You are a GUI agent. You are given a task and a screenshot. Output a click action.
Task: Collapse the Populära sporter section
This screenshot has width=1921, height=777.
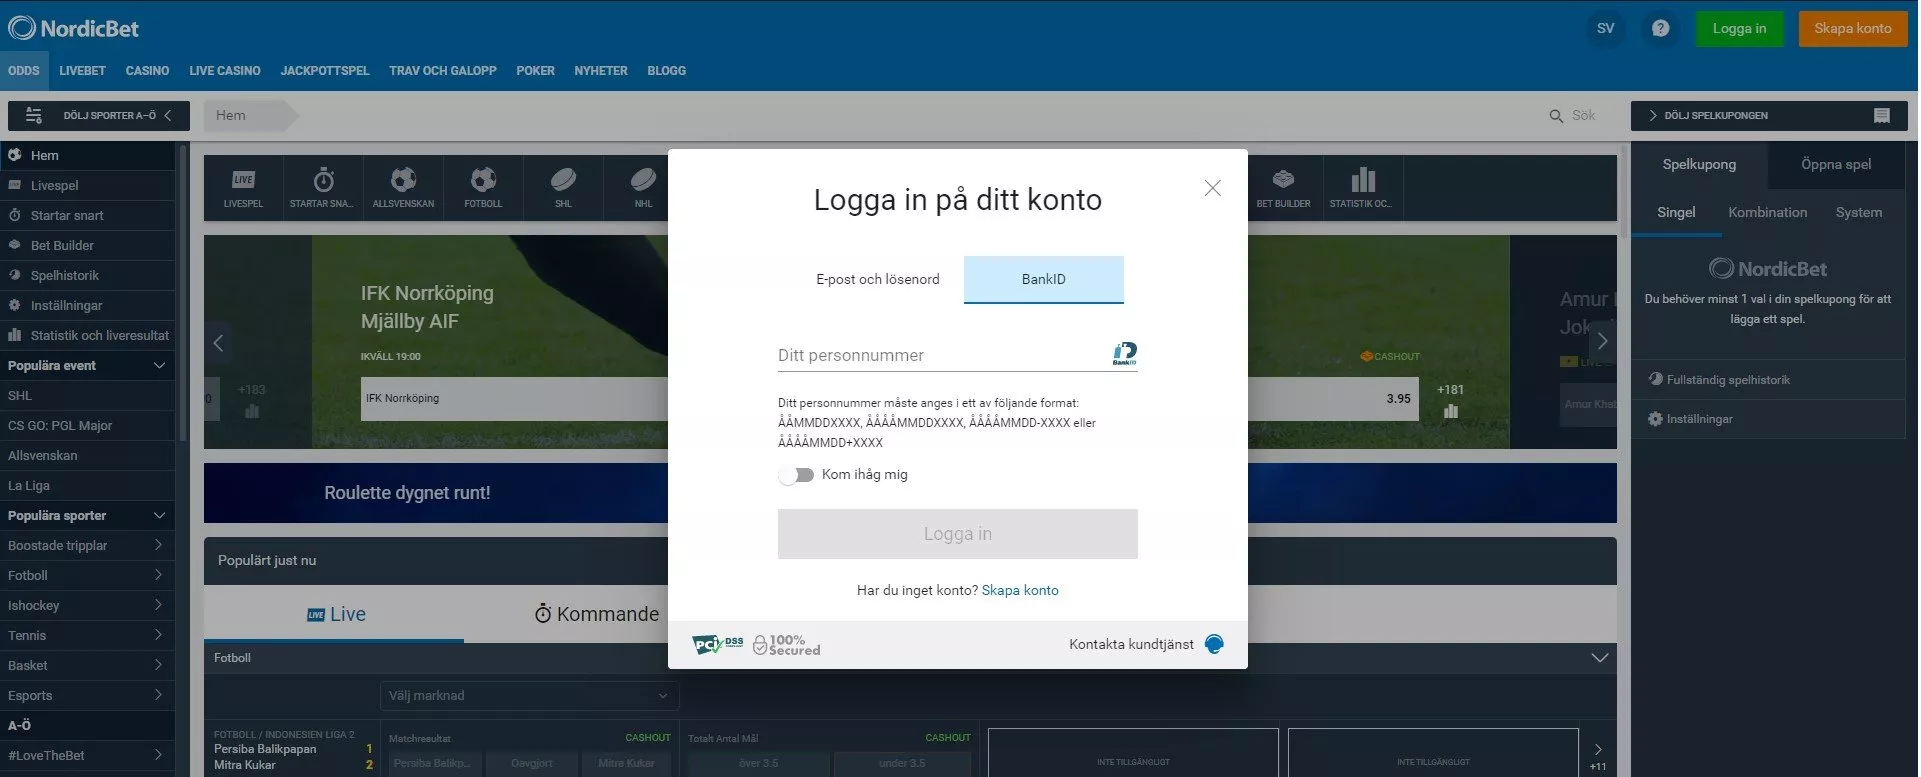click(158, 515)
